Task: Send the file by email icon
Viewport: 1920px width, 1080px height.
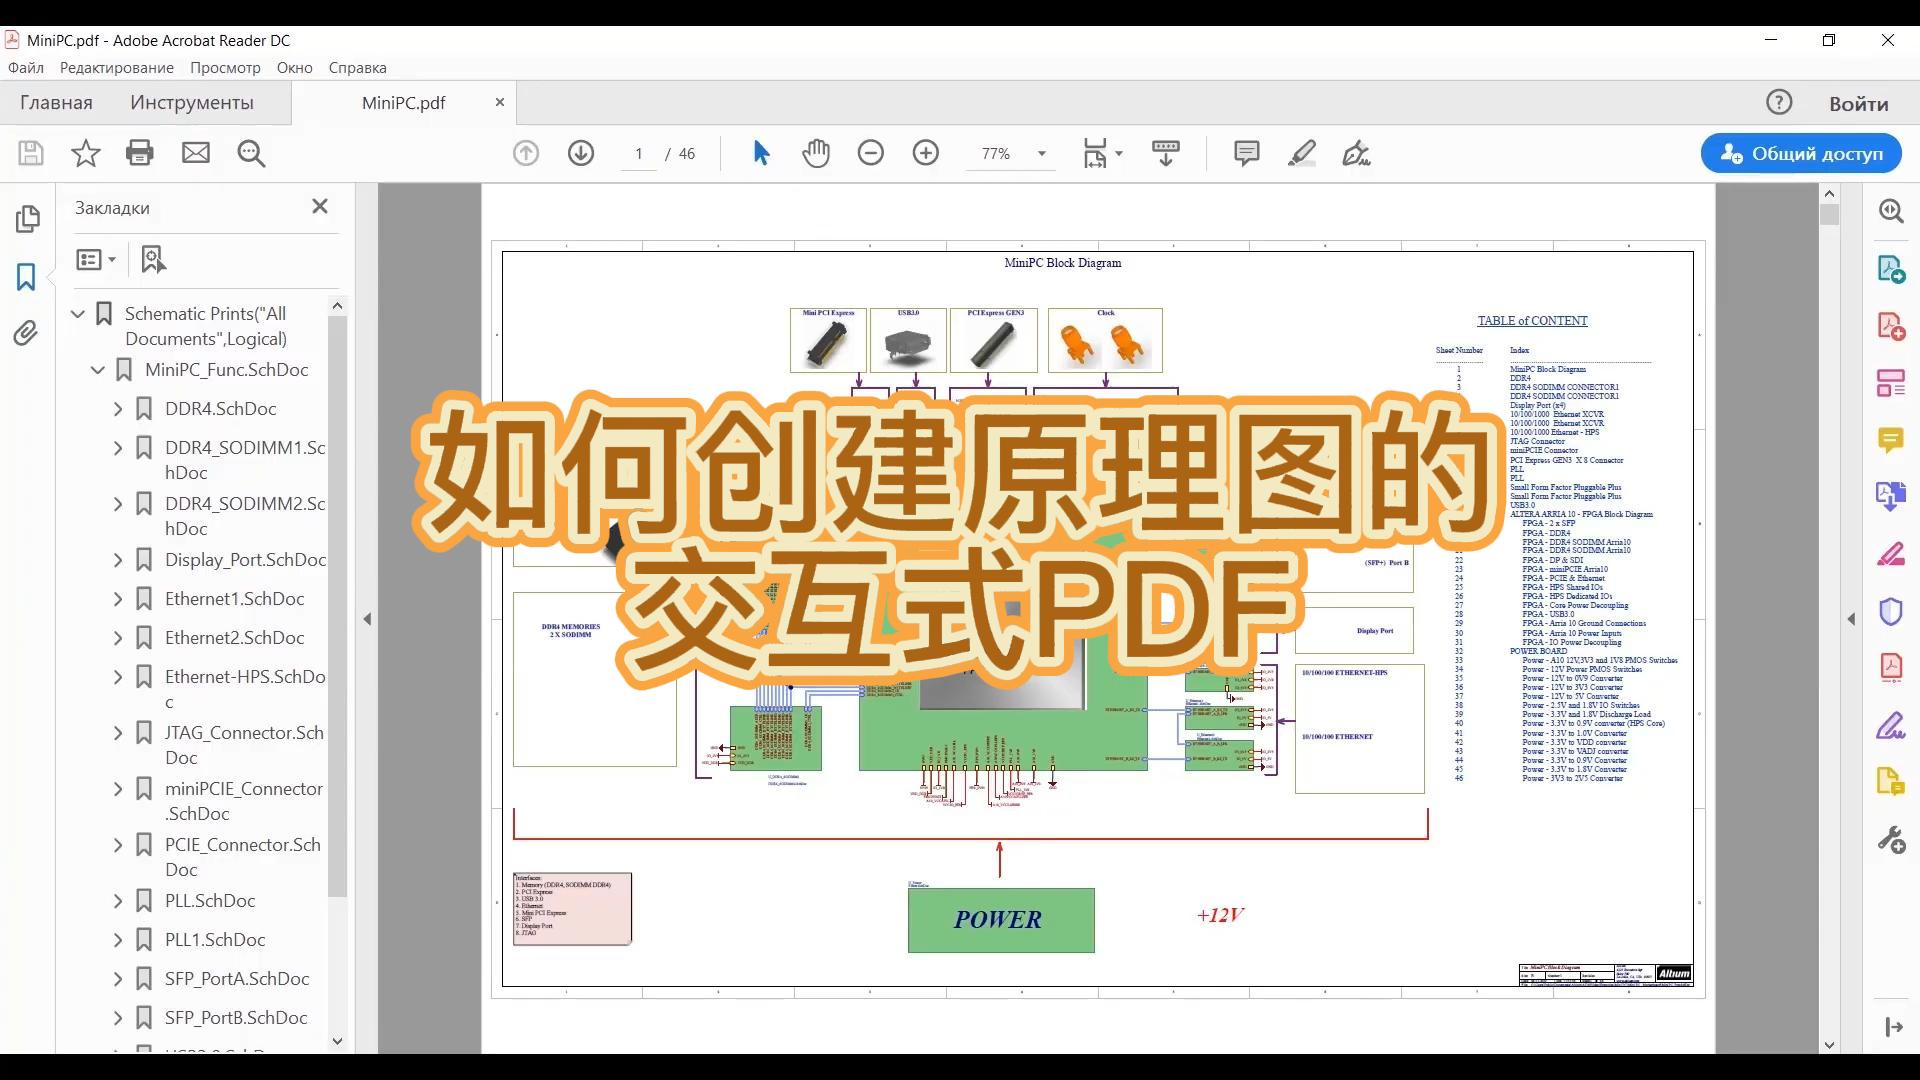Action: tap(196, 153)
